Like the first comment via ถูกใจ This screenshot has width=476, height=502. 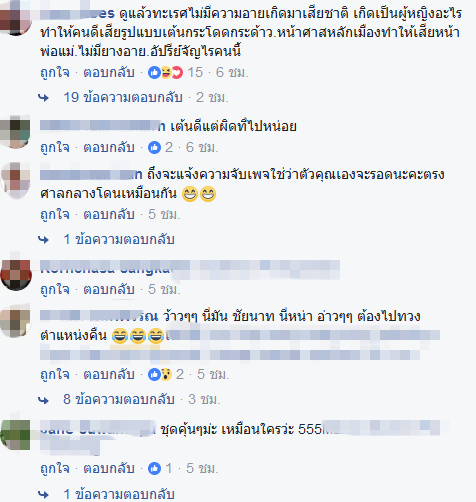tap(55, 72)
